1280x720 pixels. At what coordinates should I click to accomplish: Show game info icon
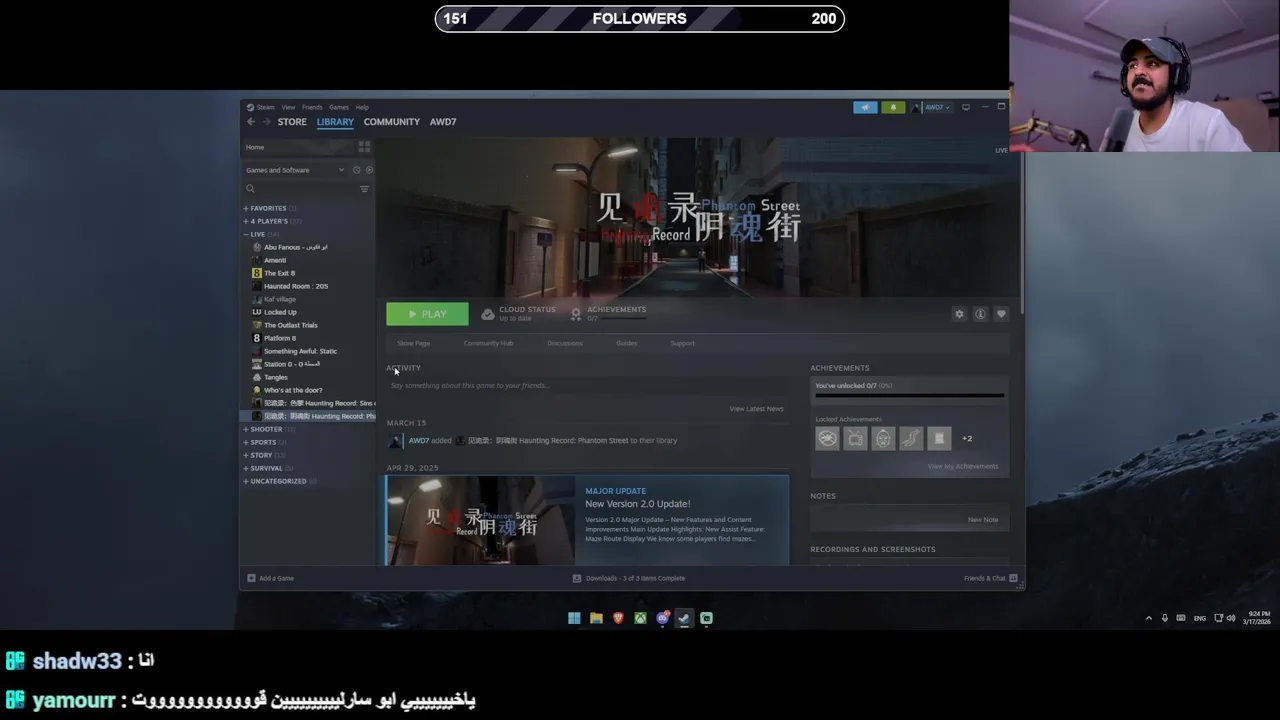coord(980,314)
